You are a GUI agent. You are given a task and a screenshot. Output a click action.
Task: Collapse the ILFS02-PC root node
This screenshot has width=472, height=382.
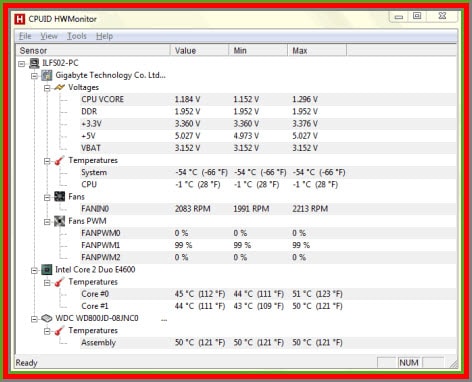[22, 64]
